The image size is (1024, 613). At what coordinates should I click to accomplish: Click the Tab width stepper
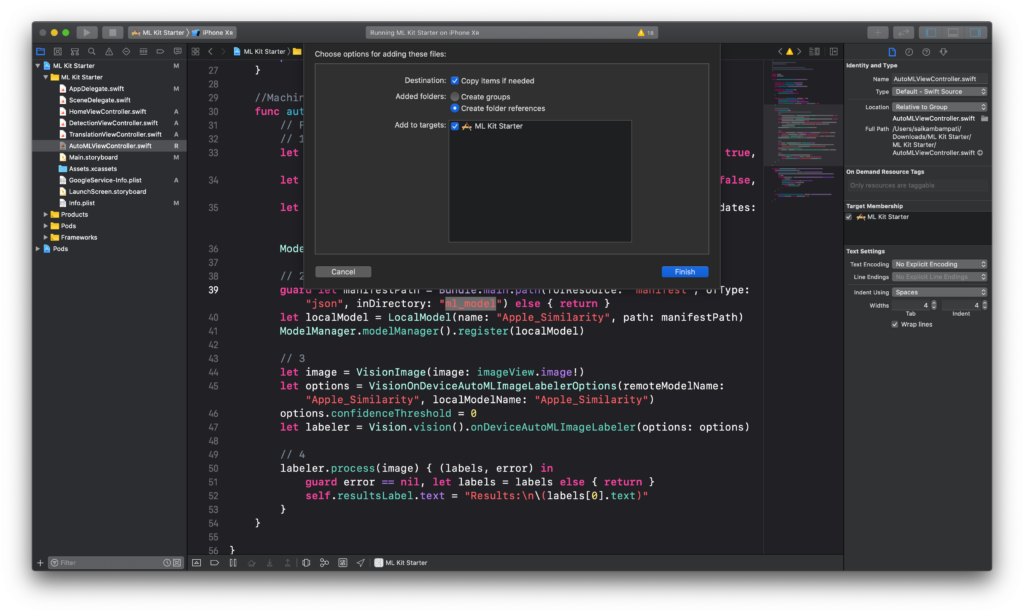click(x=934, y=306)
